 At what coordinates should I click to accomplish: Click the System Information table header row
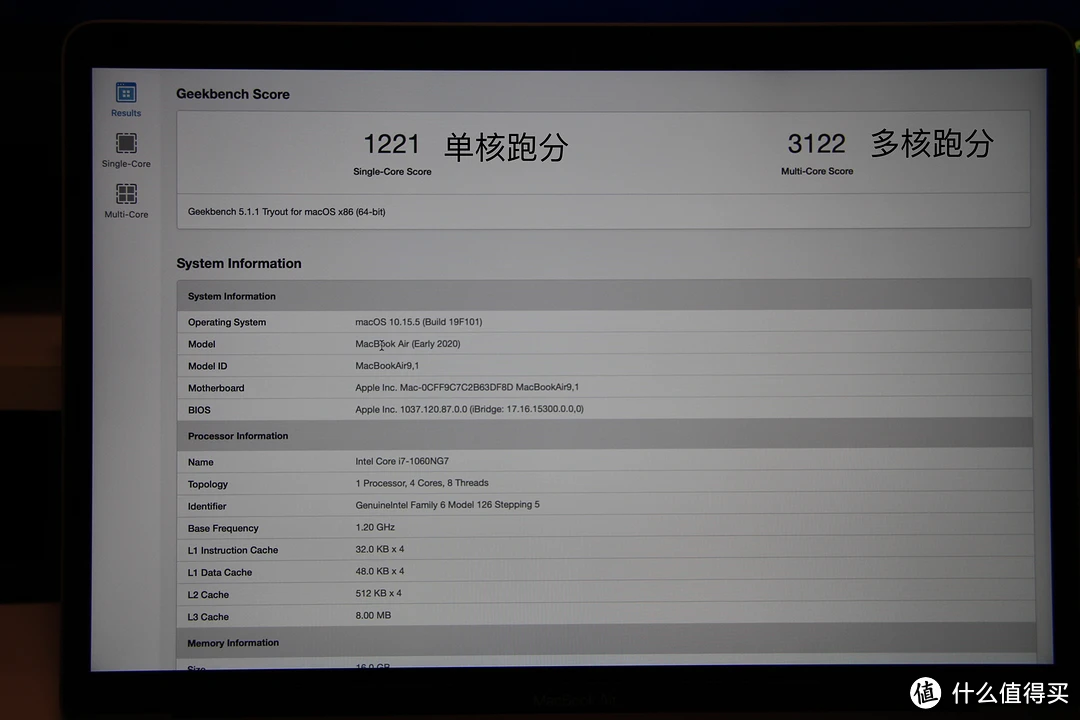pos(604,296)
